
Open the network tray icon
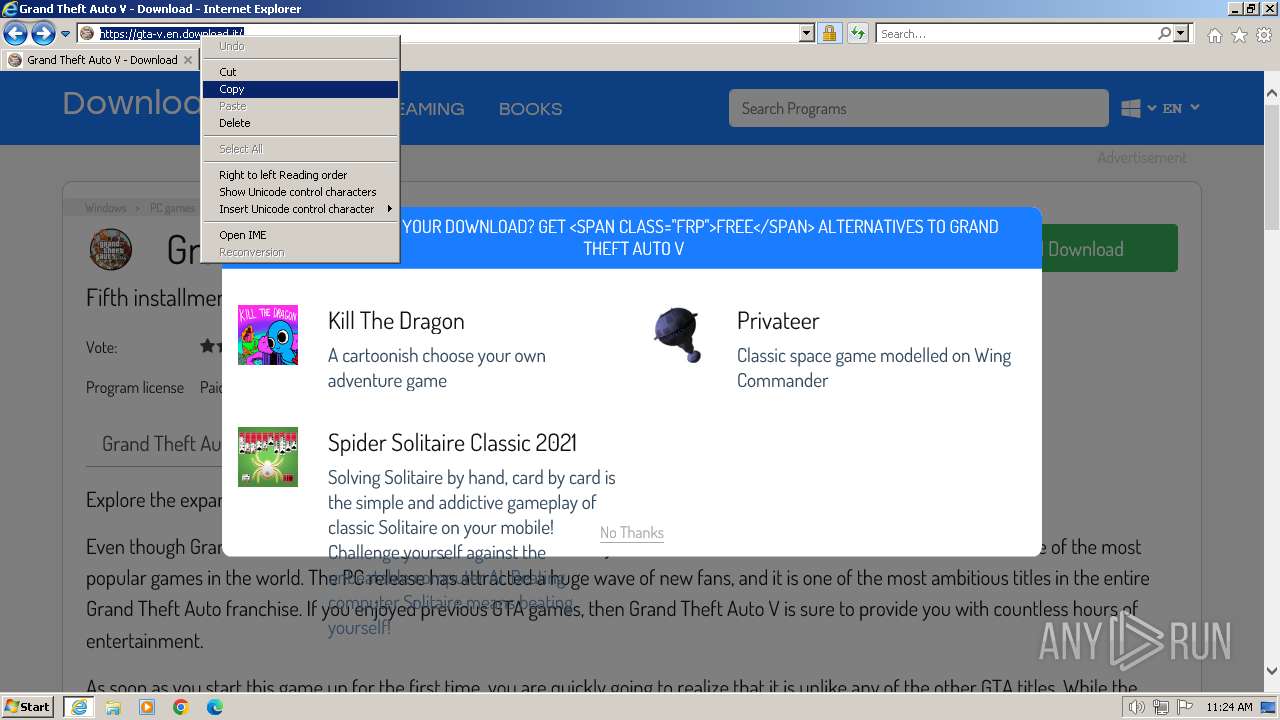point(1160,707)
